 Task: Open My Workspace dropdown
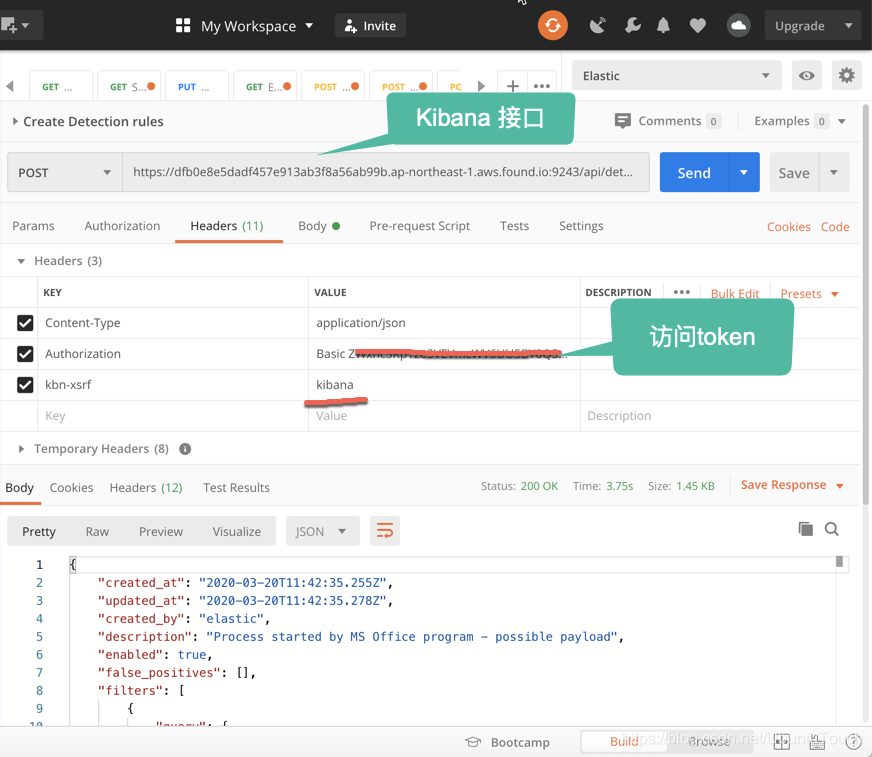click(x=257, y=26)
